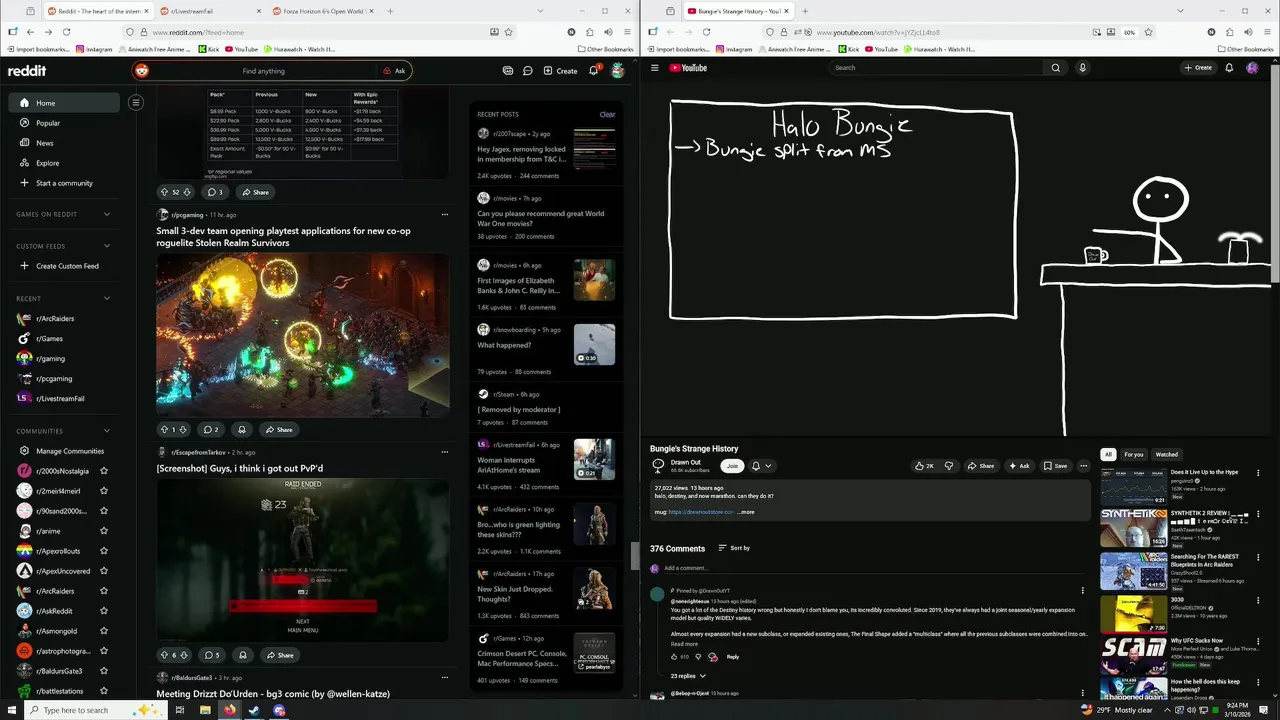Viewport: 1280px width, 720px height.
Task: Clear the Recent Posts list
Action: [x=607, y=114]
